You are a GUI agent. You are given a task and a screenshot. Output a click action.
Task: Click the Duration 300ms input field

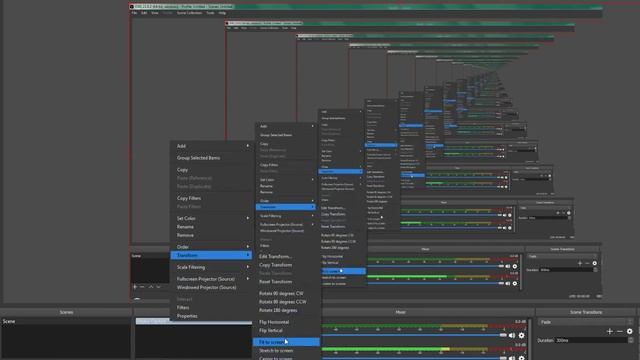tap(592, 340)
